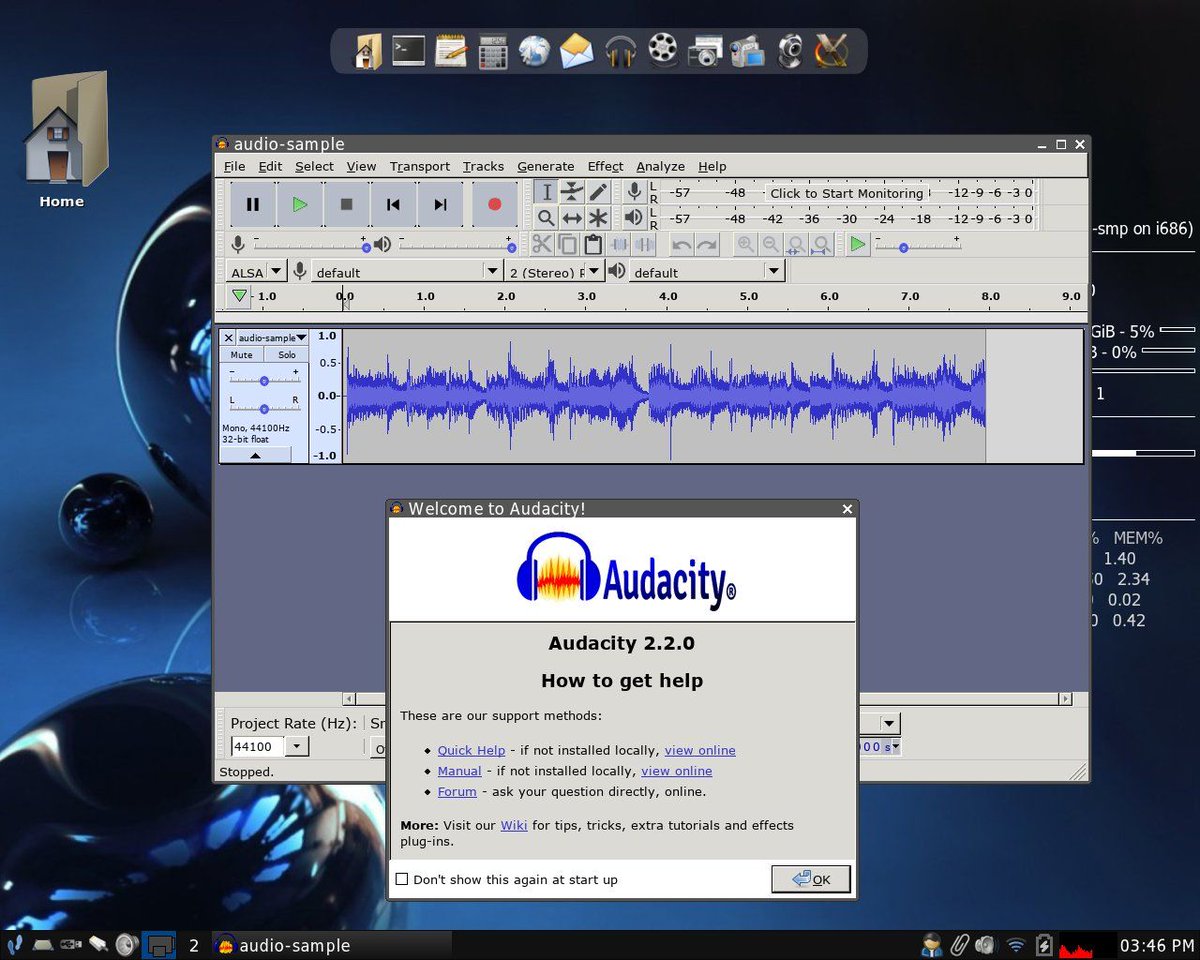Click the scissors Cut icon
1200x960 pixels.
click(x=542, y=244)
